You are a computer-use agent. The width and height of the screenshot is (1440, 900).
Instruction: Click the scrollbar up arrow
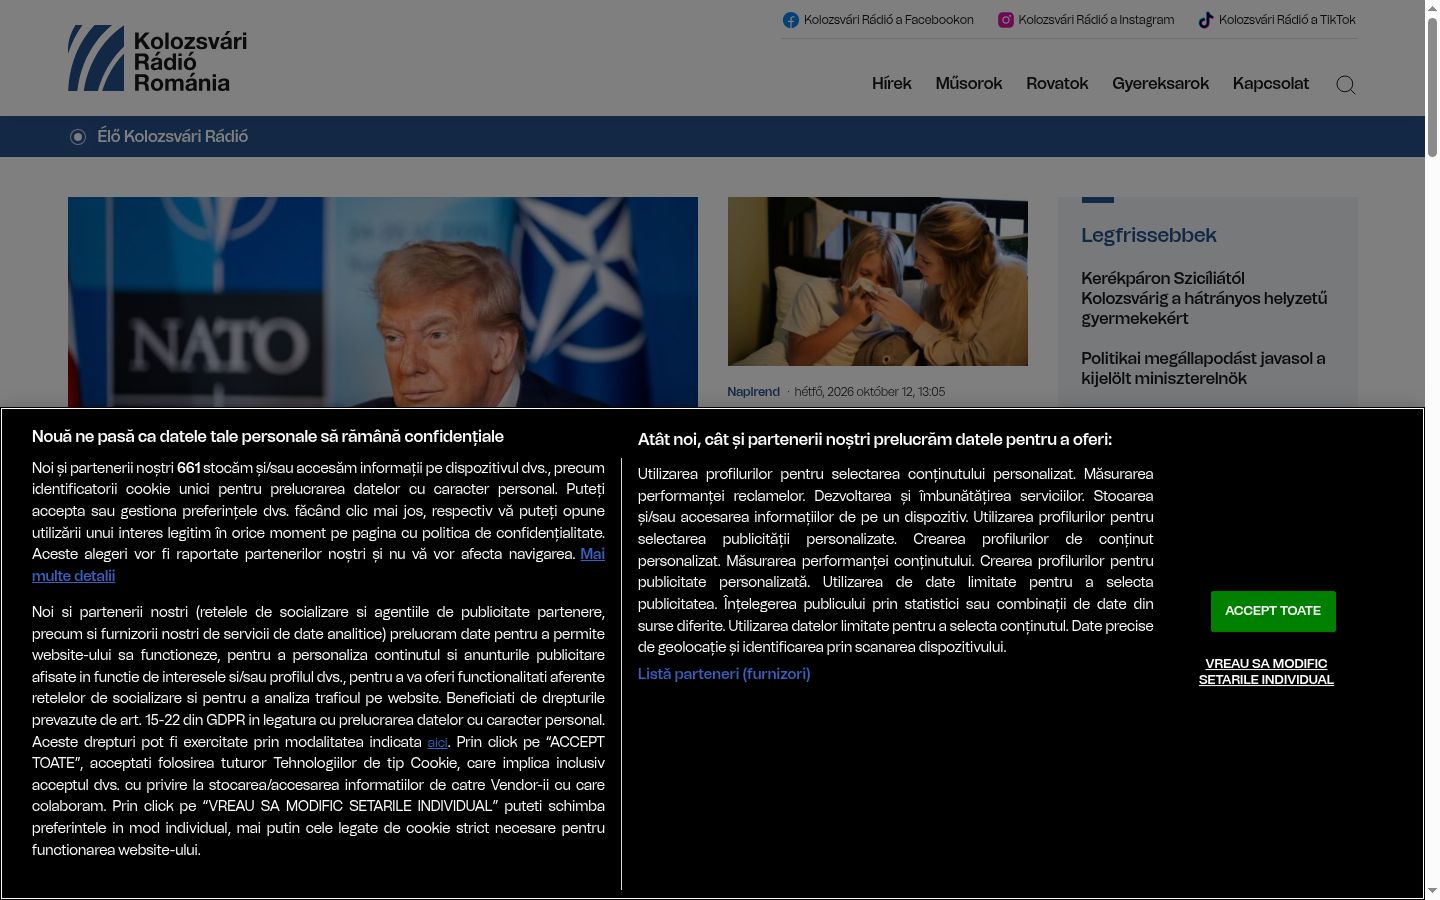(1432, 7)
